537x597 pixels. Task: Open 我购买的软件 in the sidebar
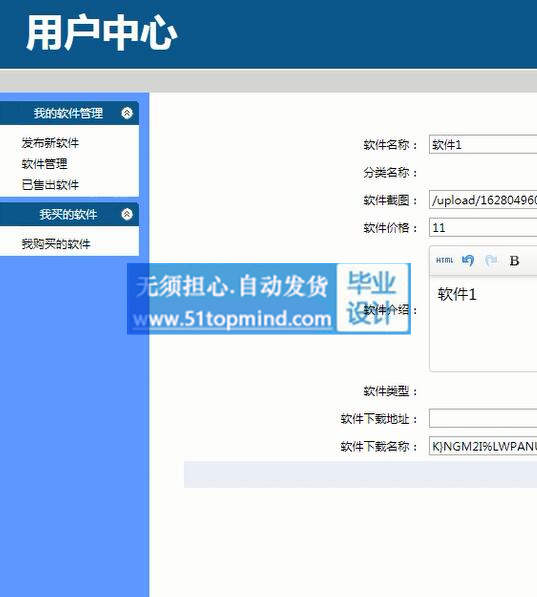[x=56, y=244]
